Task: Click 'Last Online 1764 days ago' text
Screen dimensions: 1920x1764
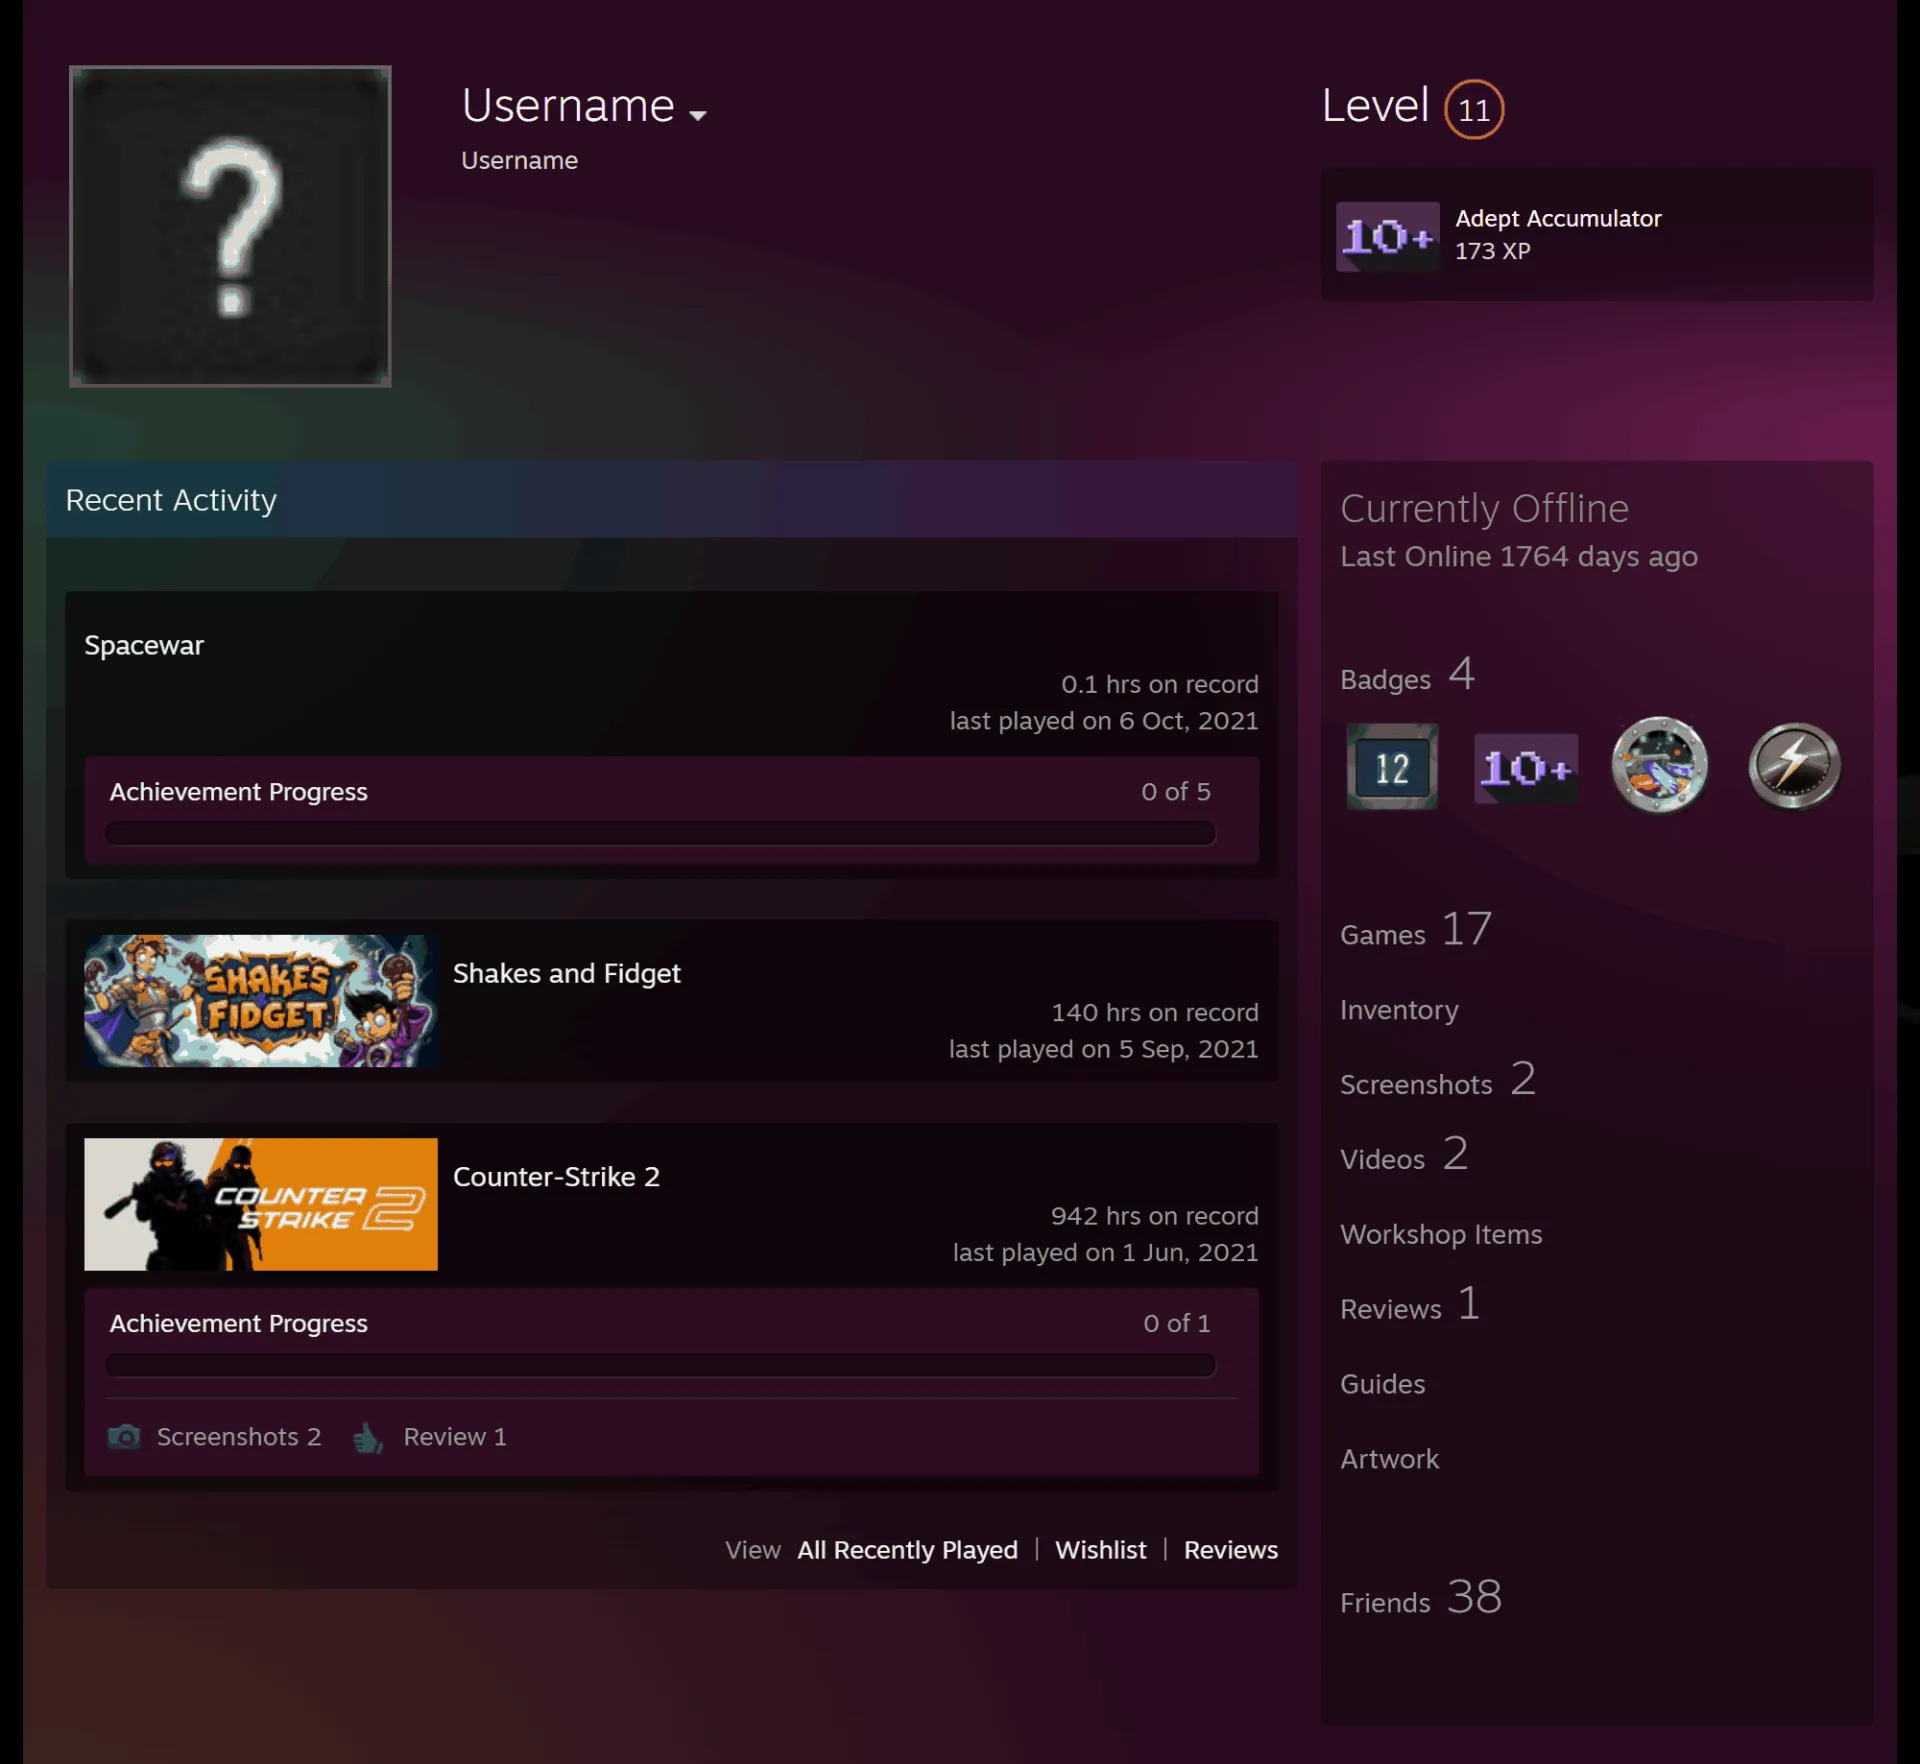Action: point(1518,556)
